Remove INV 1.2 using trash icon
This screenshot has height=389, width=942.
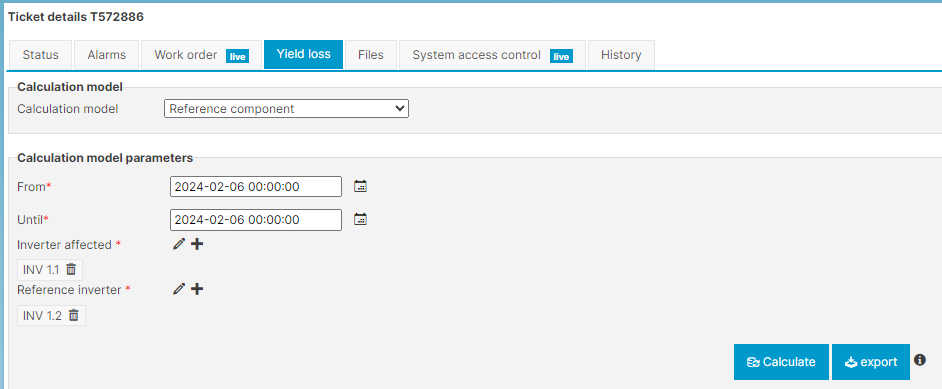point(73,315)
